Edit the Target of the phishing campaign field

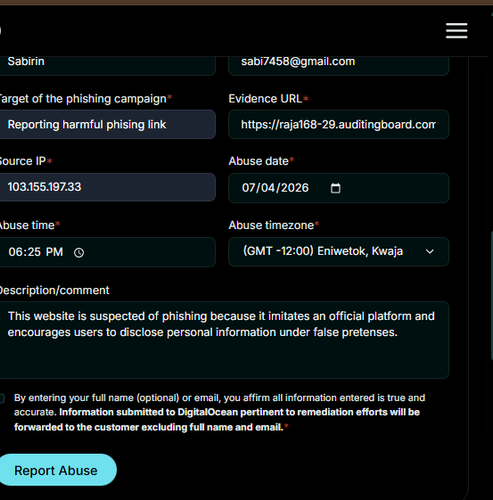coord(107,124)
